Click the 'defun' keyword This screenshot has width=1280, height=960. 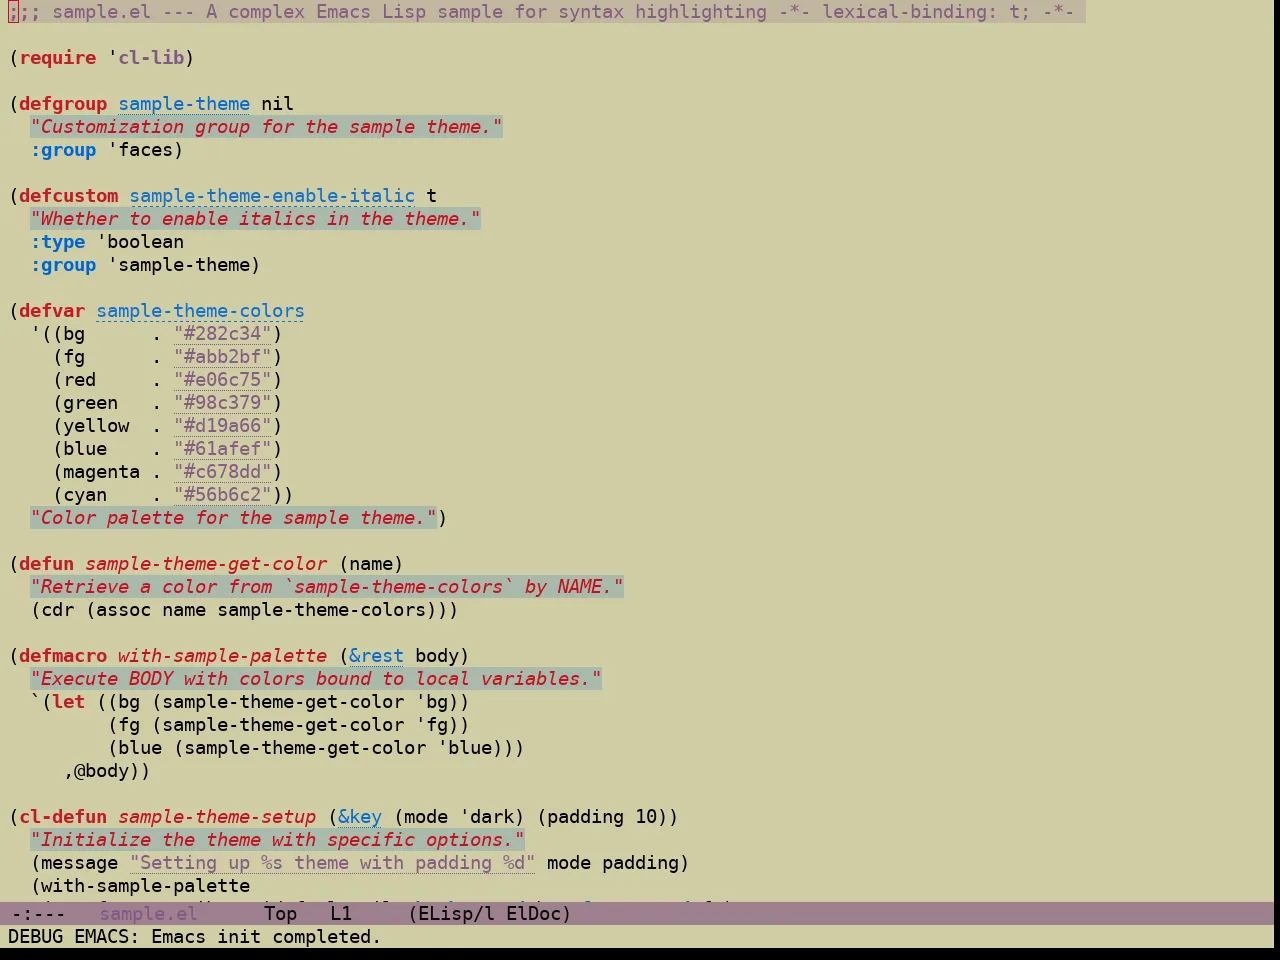click(47, 564)
